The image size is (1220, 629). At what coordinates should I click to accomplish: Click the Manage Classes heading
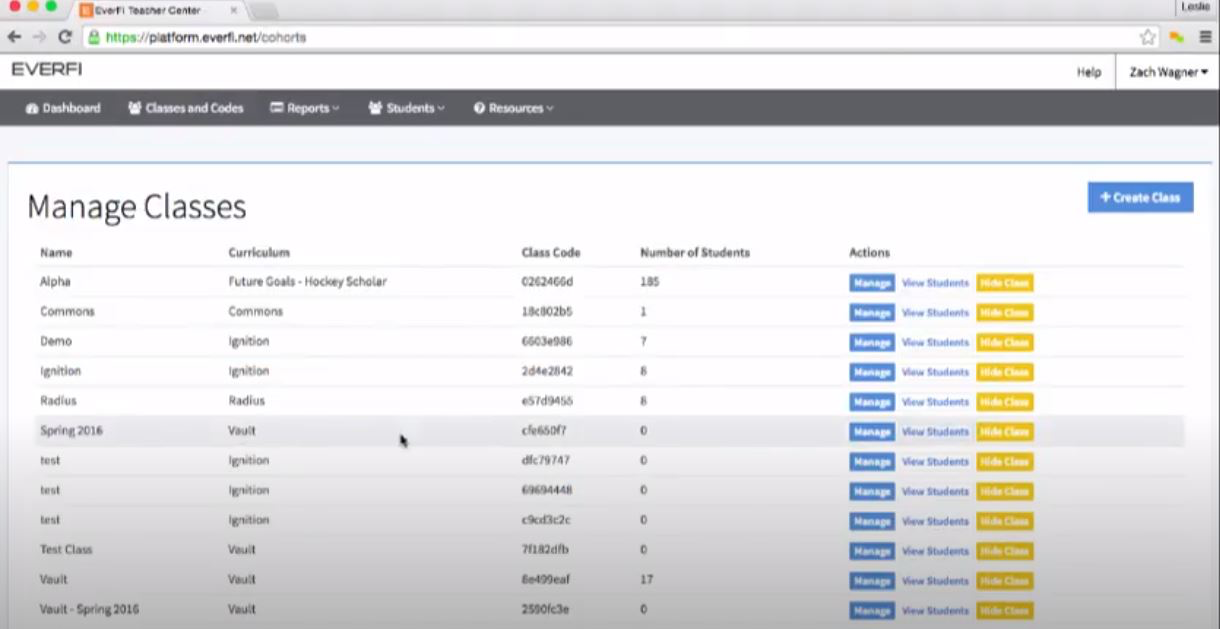pyautogui.click(x=137, y=206)
